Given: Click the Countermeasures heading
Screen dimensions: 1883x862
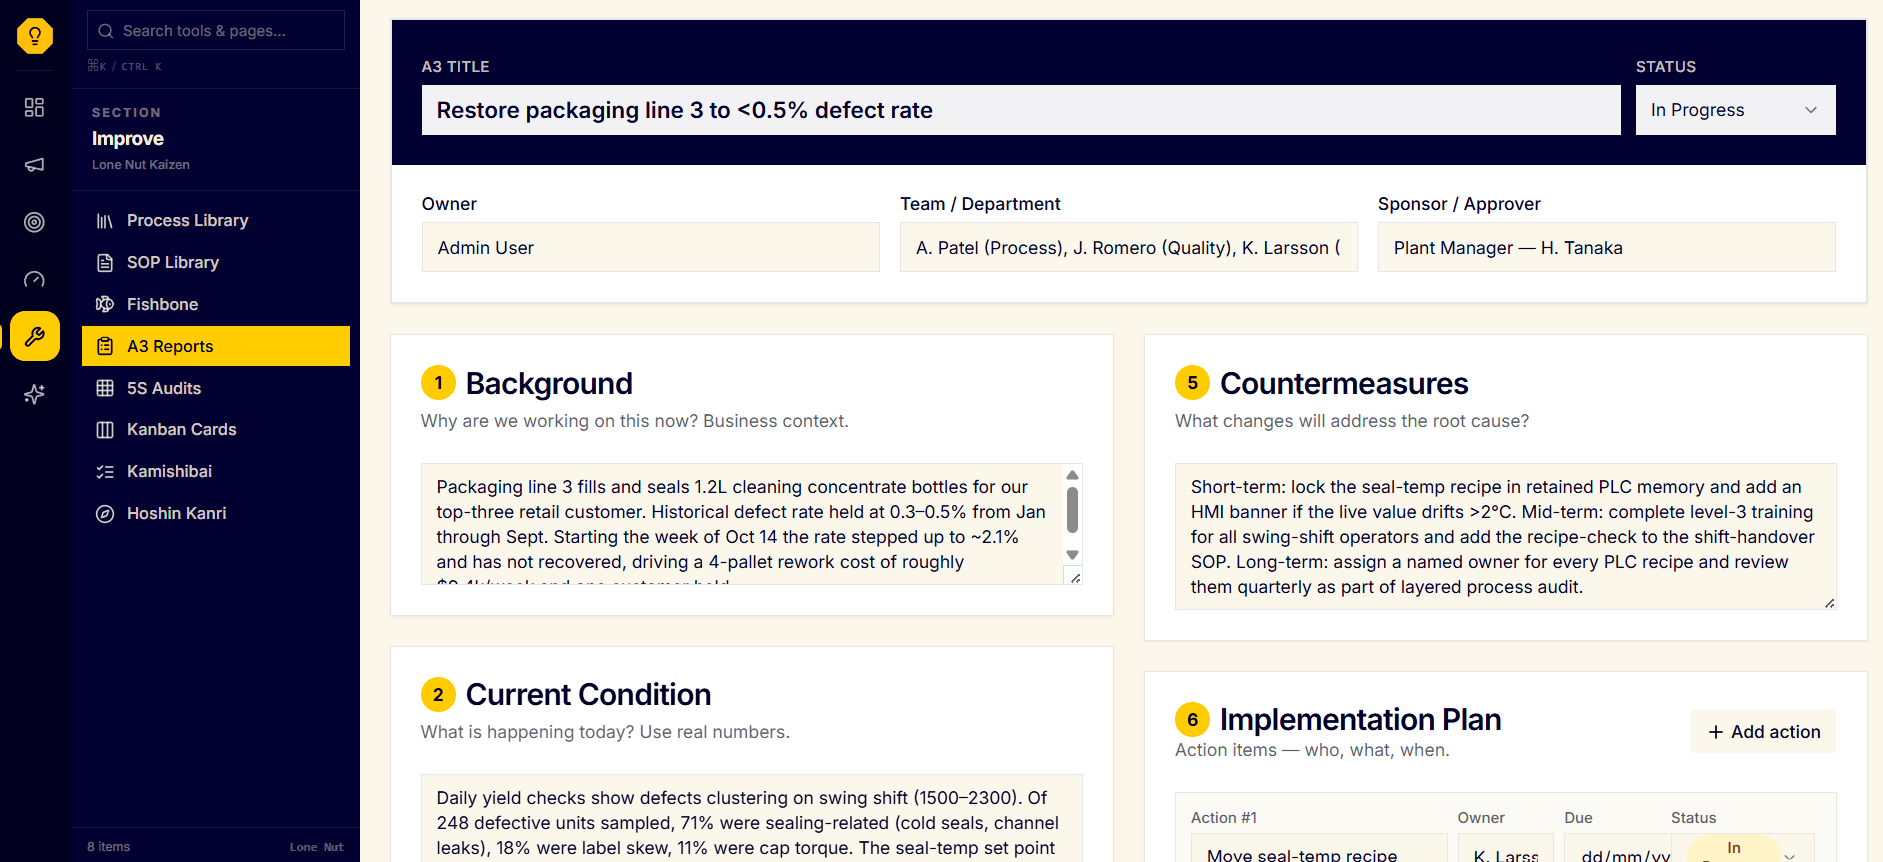Looking at the screenshot, I should pyautogui.click(x=1344, y=383).
